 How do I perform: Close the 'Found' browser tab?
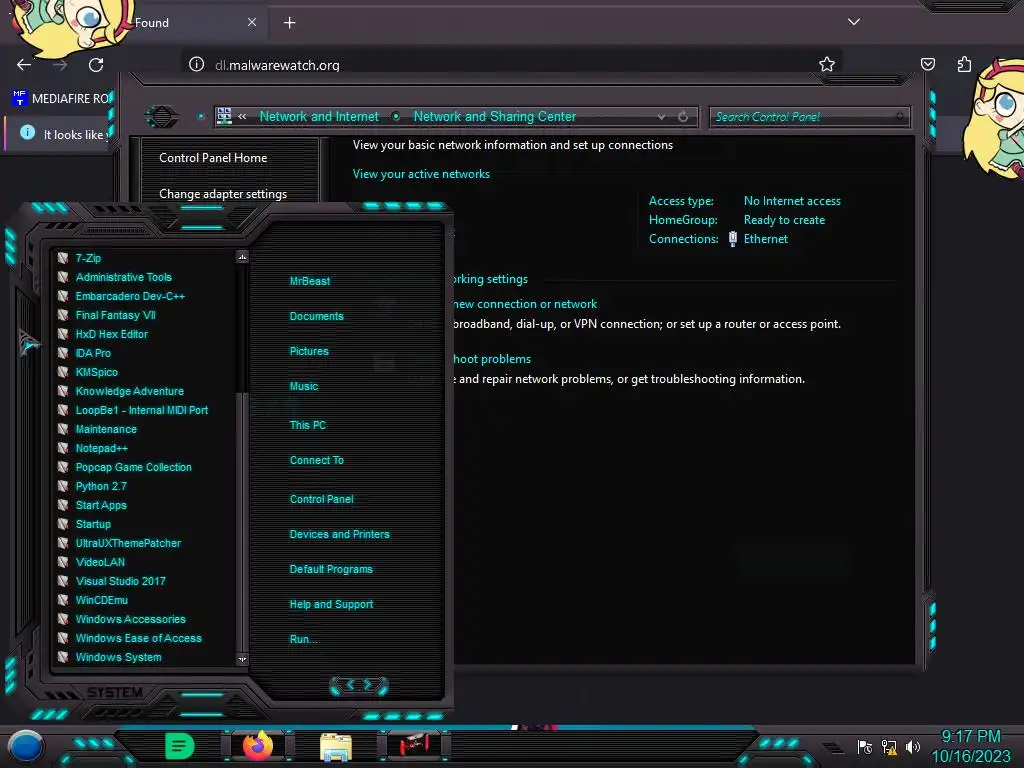pos(251,22)
